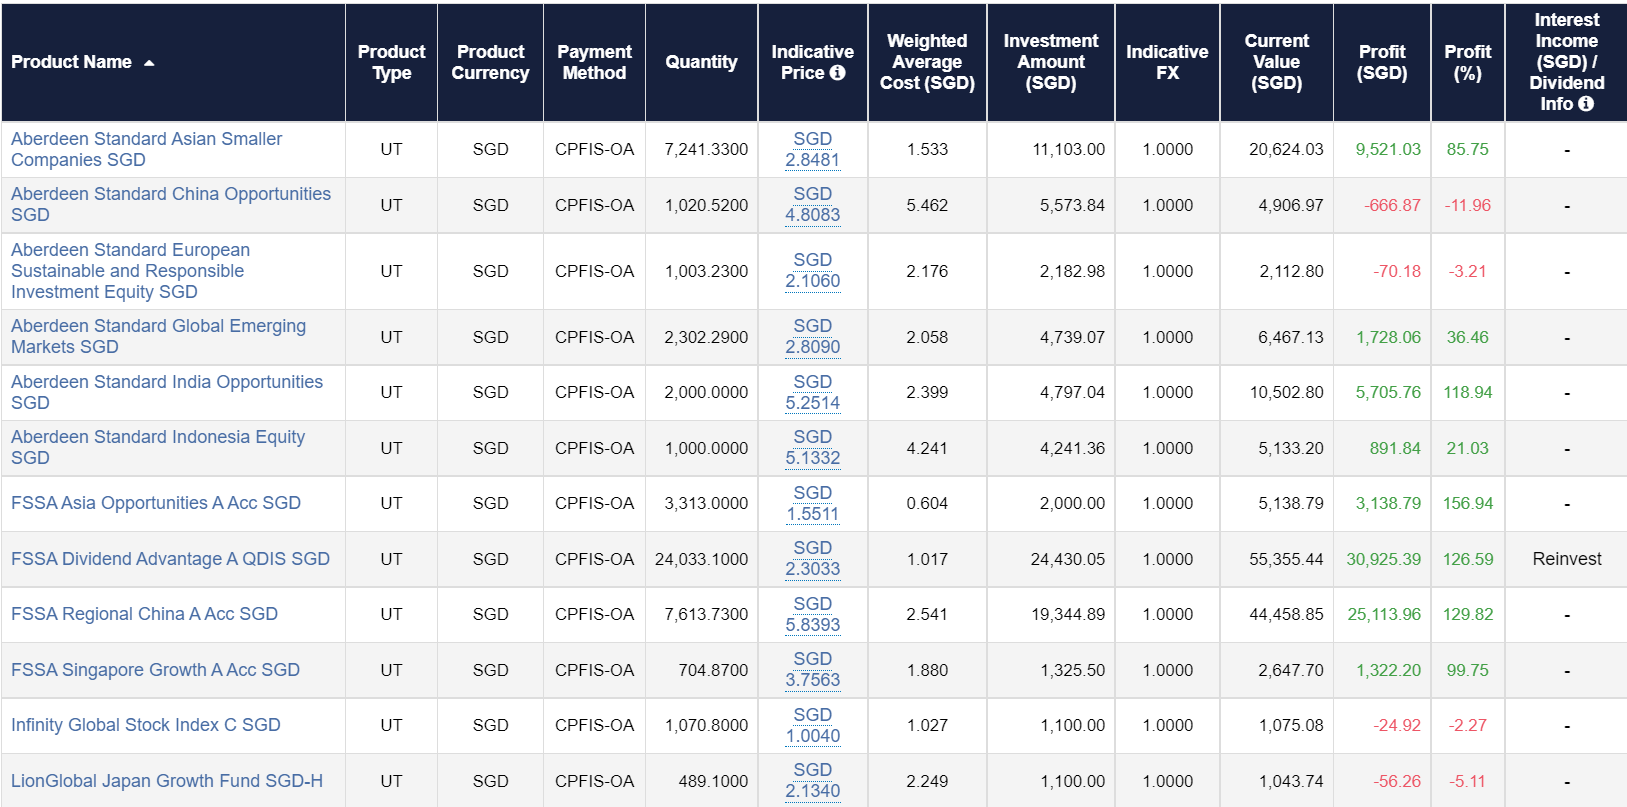Click indicative price SGD 2.1060
The image size is (1627, 807).
point(812,270)
